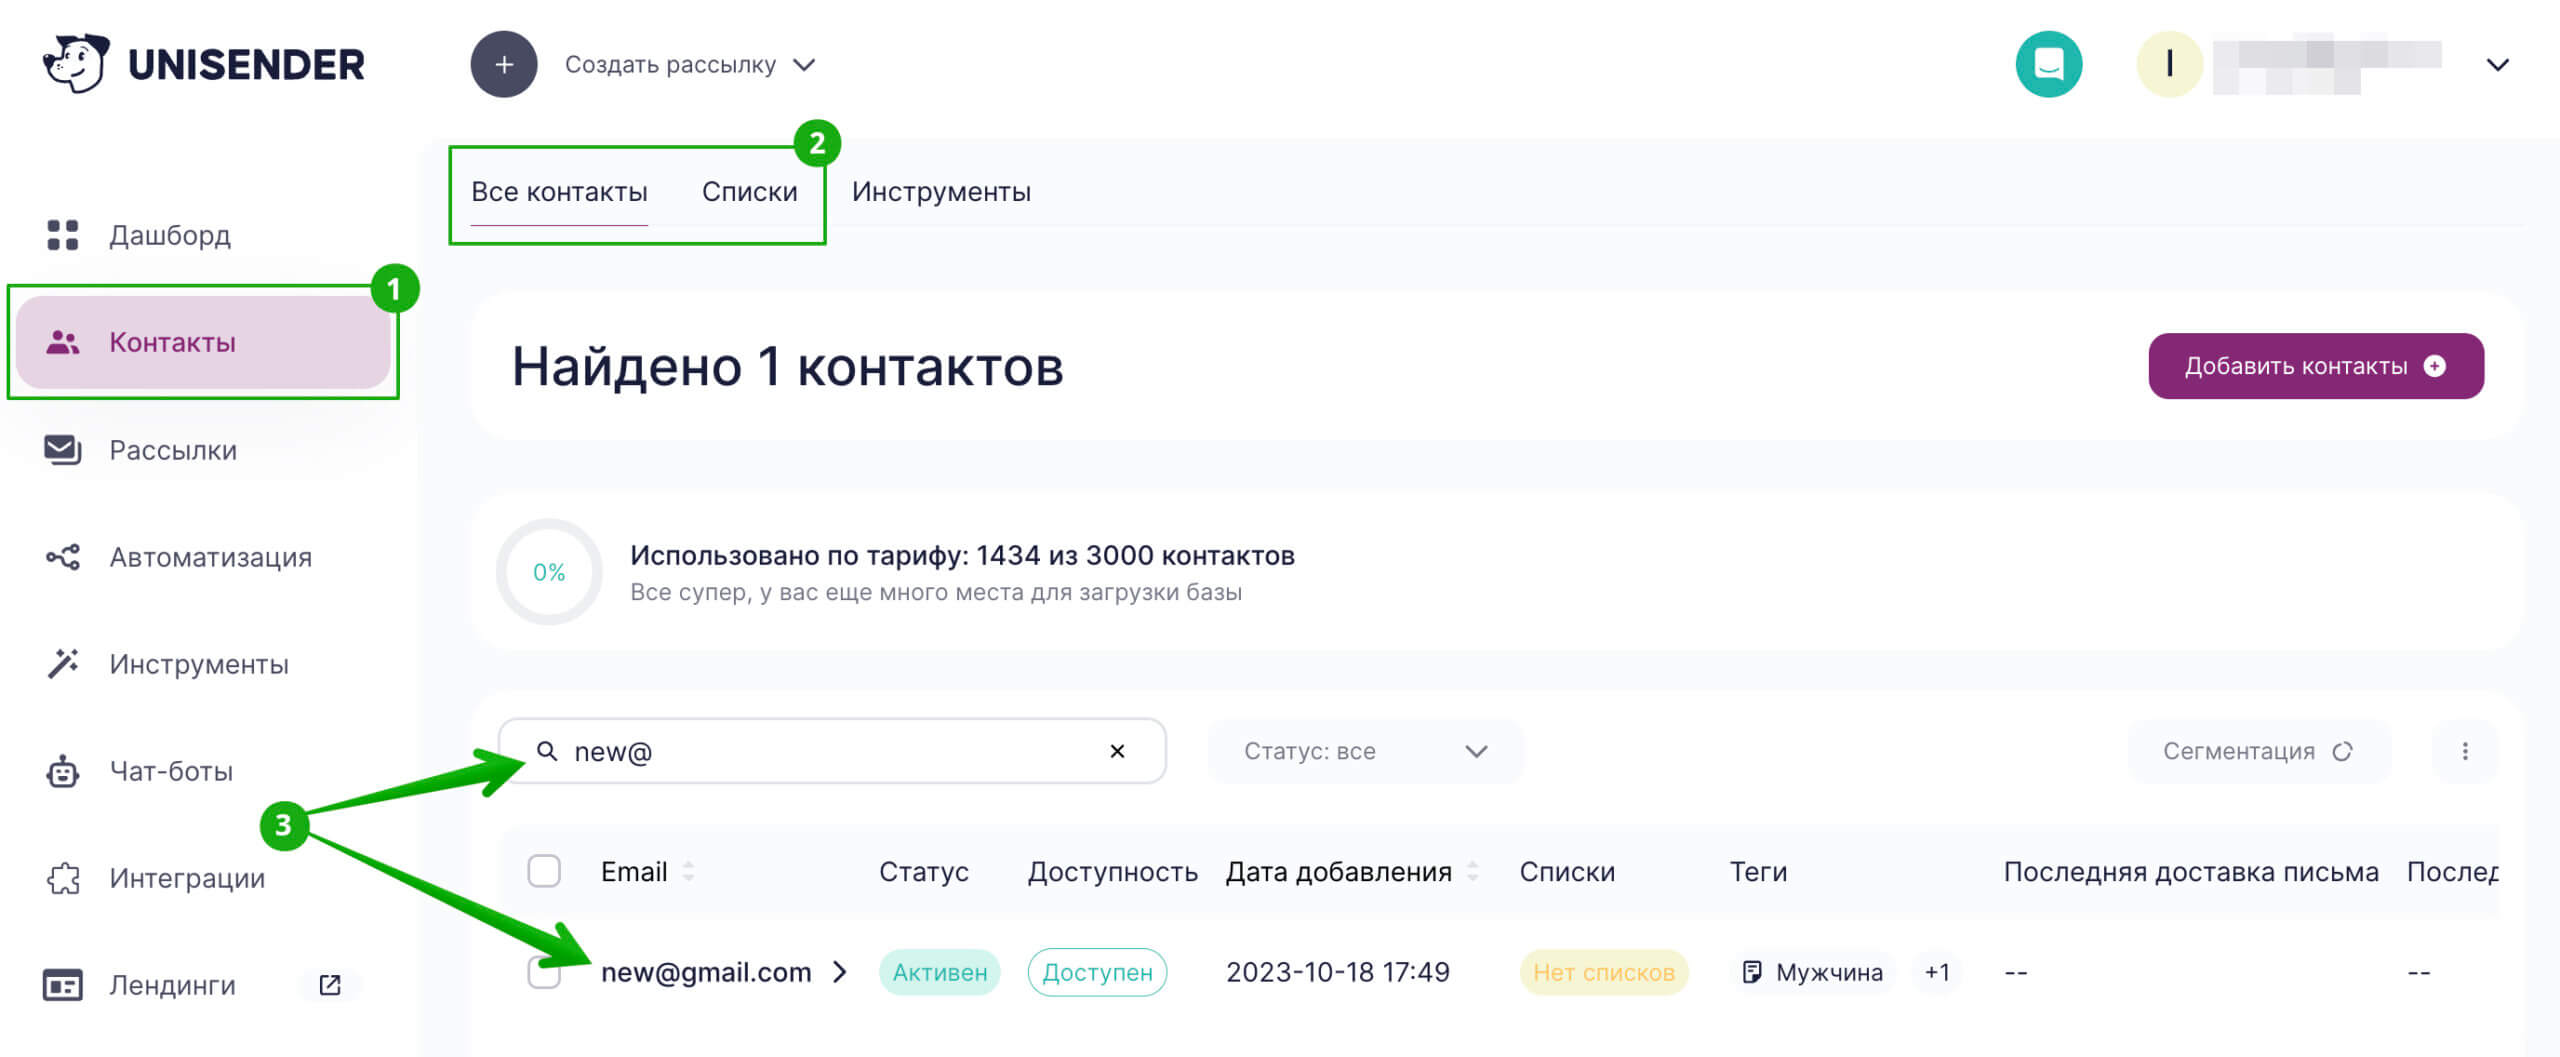Viewport: 2560px width, 1057px height.
Task: Open the three-dot more options menu
Action: [2465, 751]
